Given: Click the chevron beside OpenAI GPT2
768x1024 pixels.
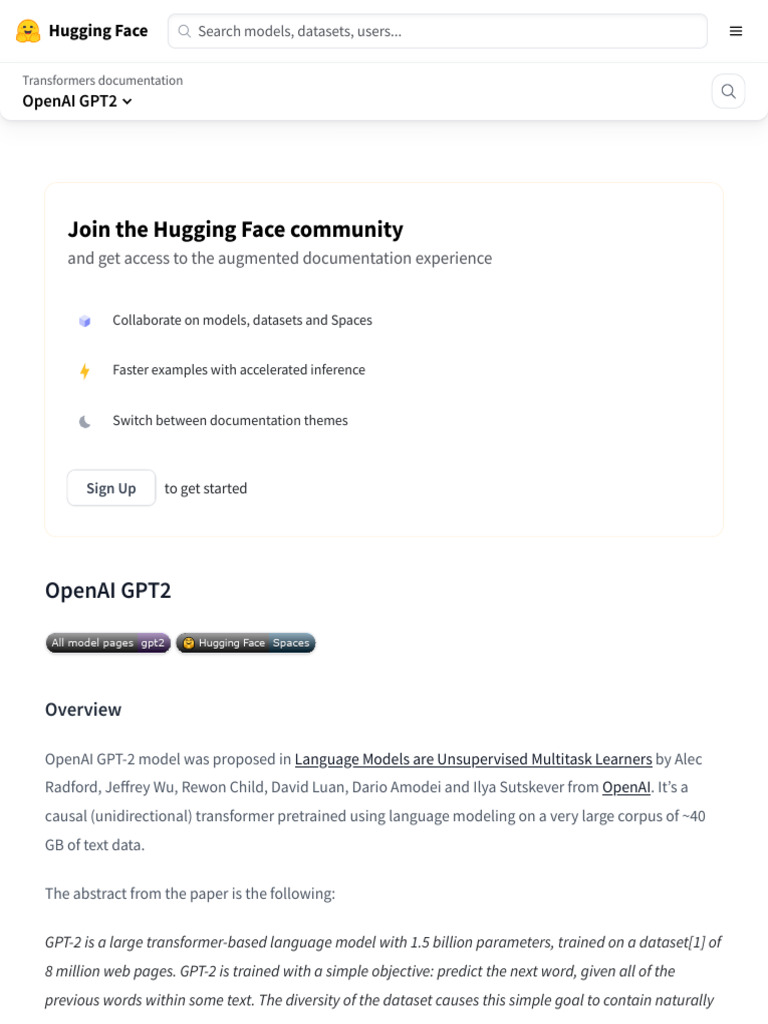Looking at the screenshot, I should pos(127,102).
